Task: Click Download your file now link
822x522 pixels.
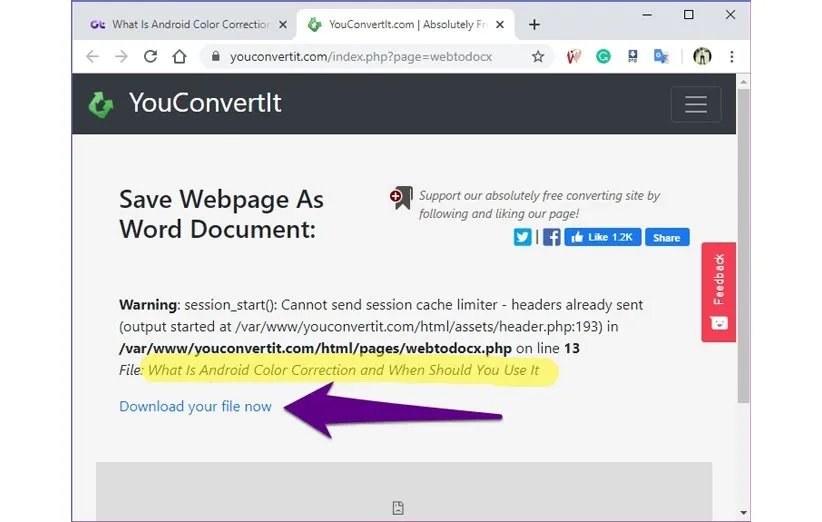Action: [x=195, y=406]
